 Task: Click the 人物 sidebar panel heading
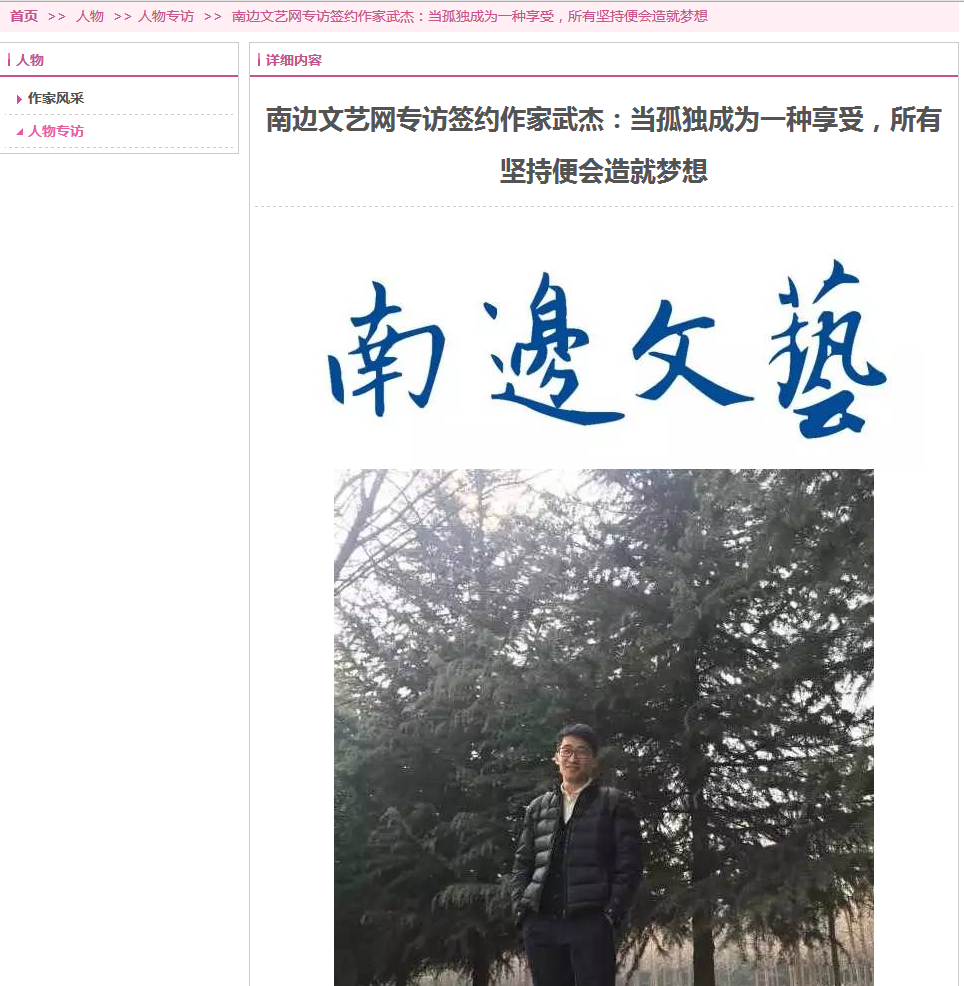coord(30,60)
